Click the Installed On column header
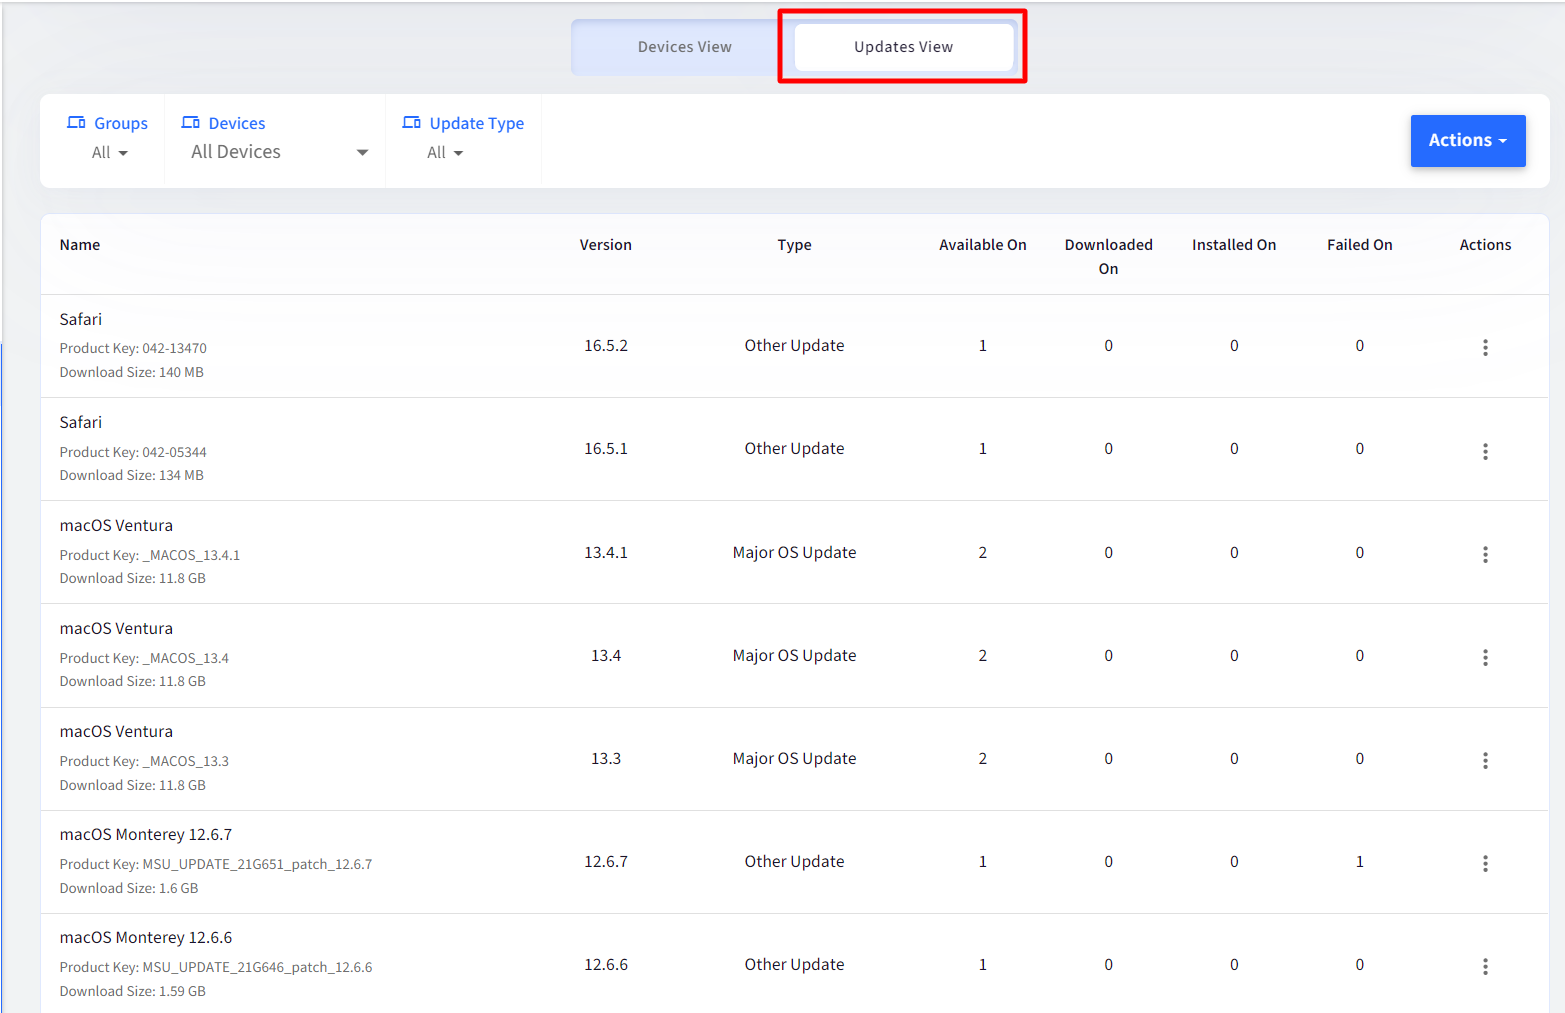 click(x=1233, y=245)
